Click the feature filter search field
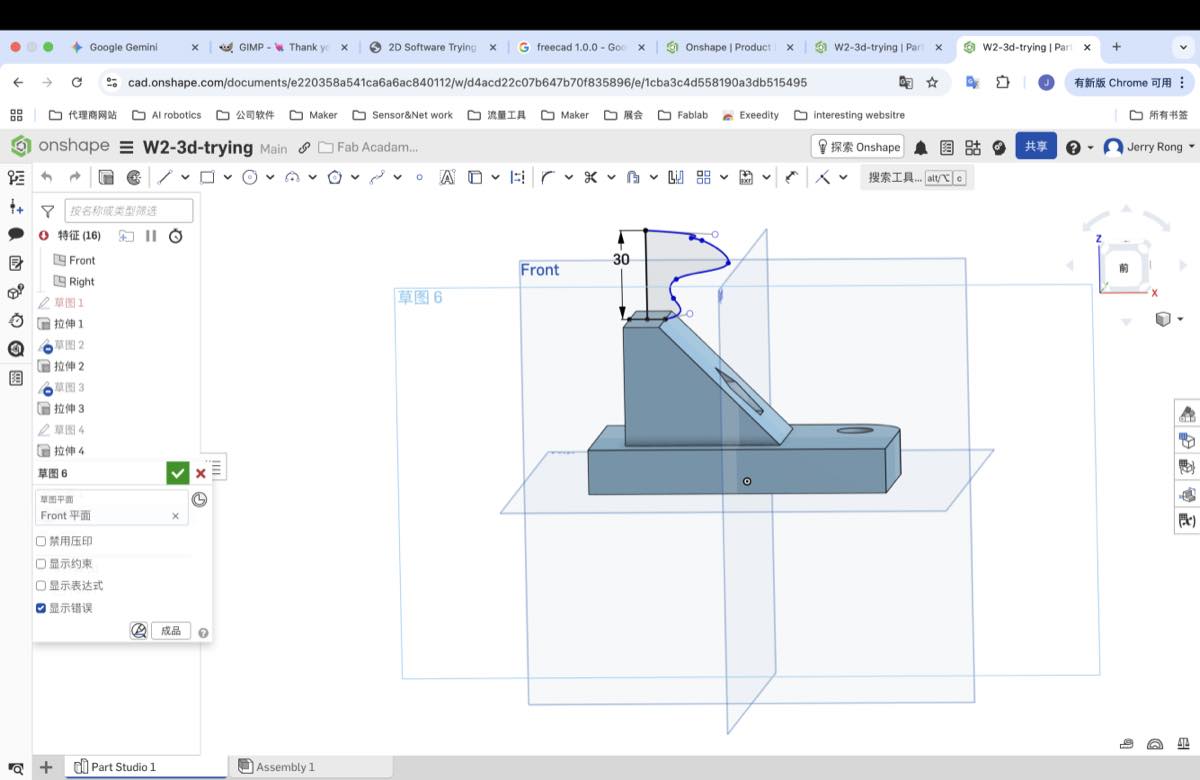The width and height of the screenshot is (1200, 780). (129, 211)
